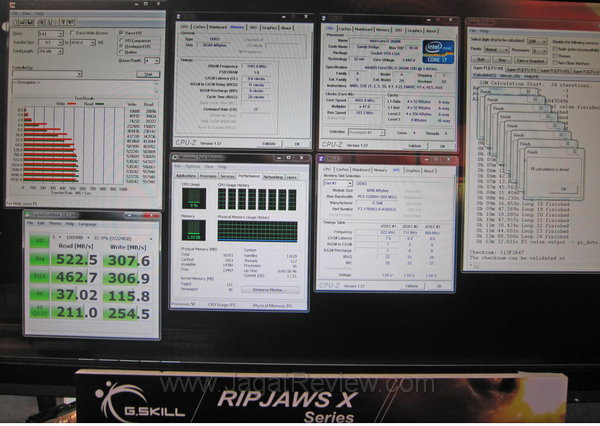The image size is (600, 426).
Task: Toggle the Themes checkbox in Super PI
Action: coord(554,56)
